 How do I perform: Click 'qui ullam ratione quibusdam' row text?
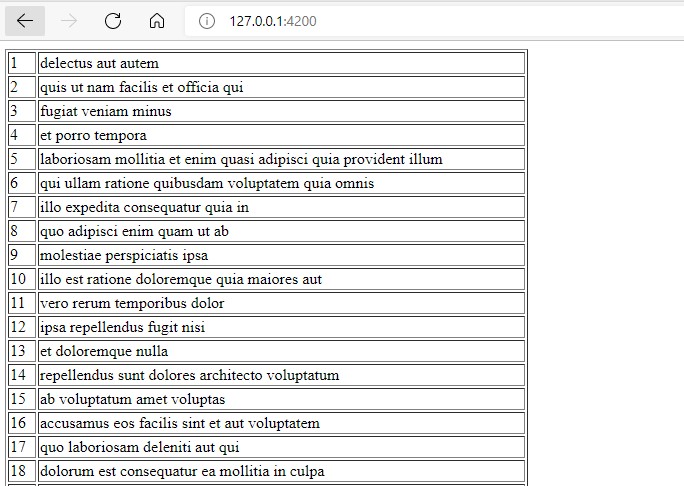(207, 183)
